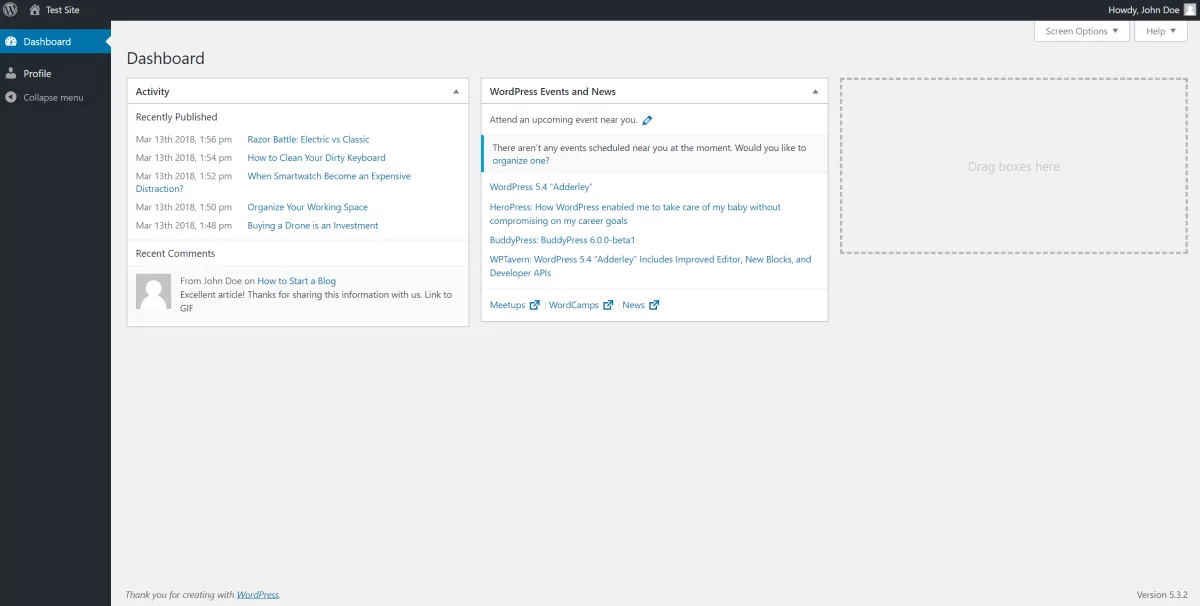Click the Attend an upcoming event near you text
The height and width of the screenshot is (606, 1200).
coord(563,120)
